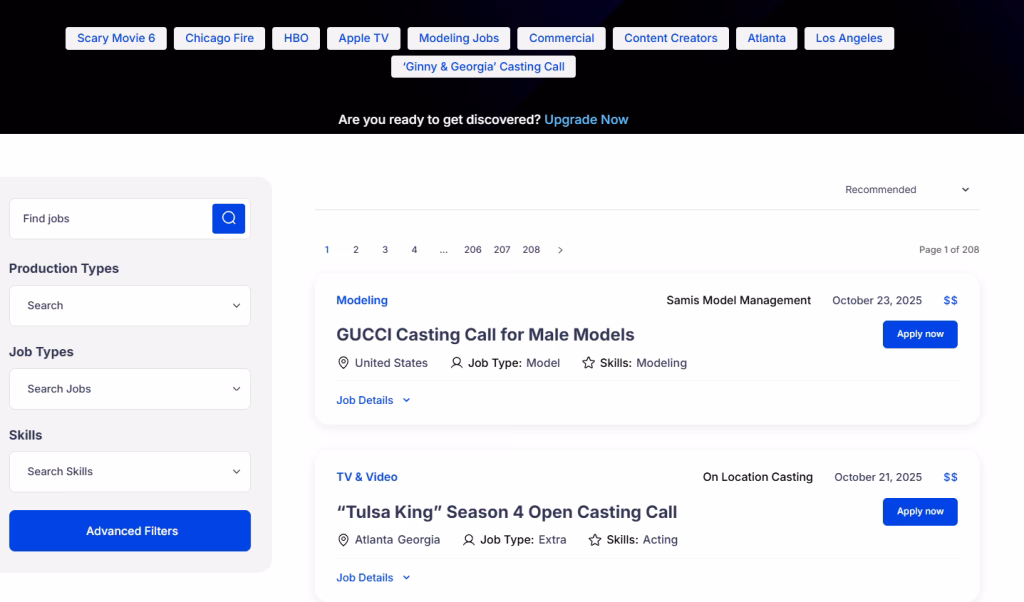
Task: Expand Job Details for the GUCCI casting call
Action: pyautogui.click(x=373, y=400)
